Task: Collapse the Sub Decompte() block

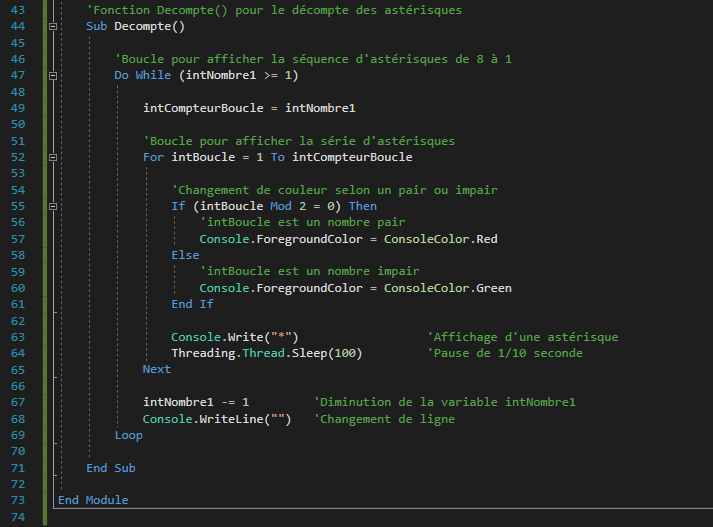Action: [53, 26]
